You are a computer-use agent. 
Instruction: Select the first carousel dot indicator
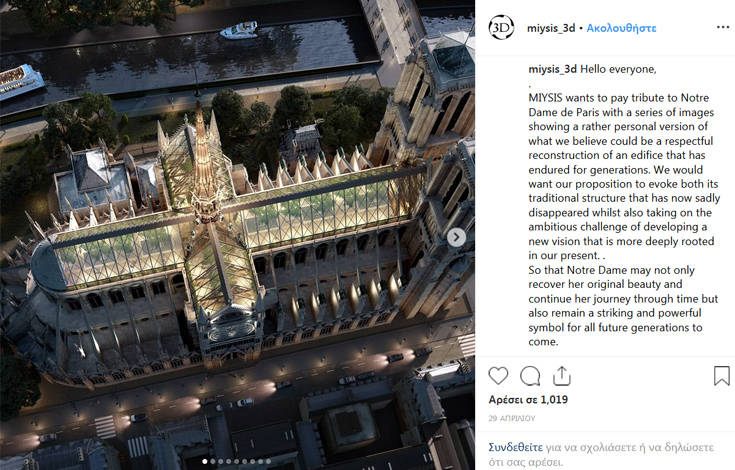pos(205,462)
